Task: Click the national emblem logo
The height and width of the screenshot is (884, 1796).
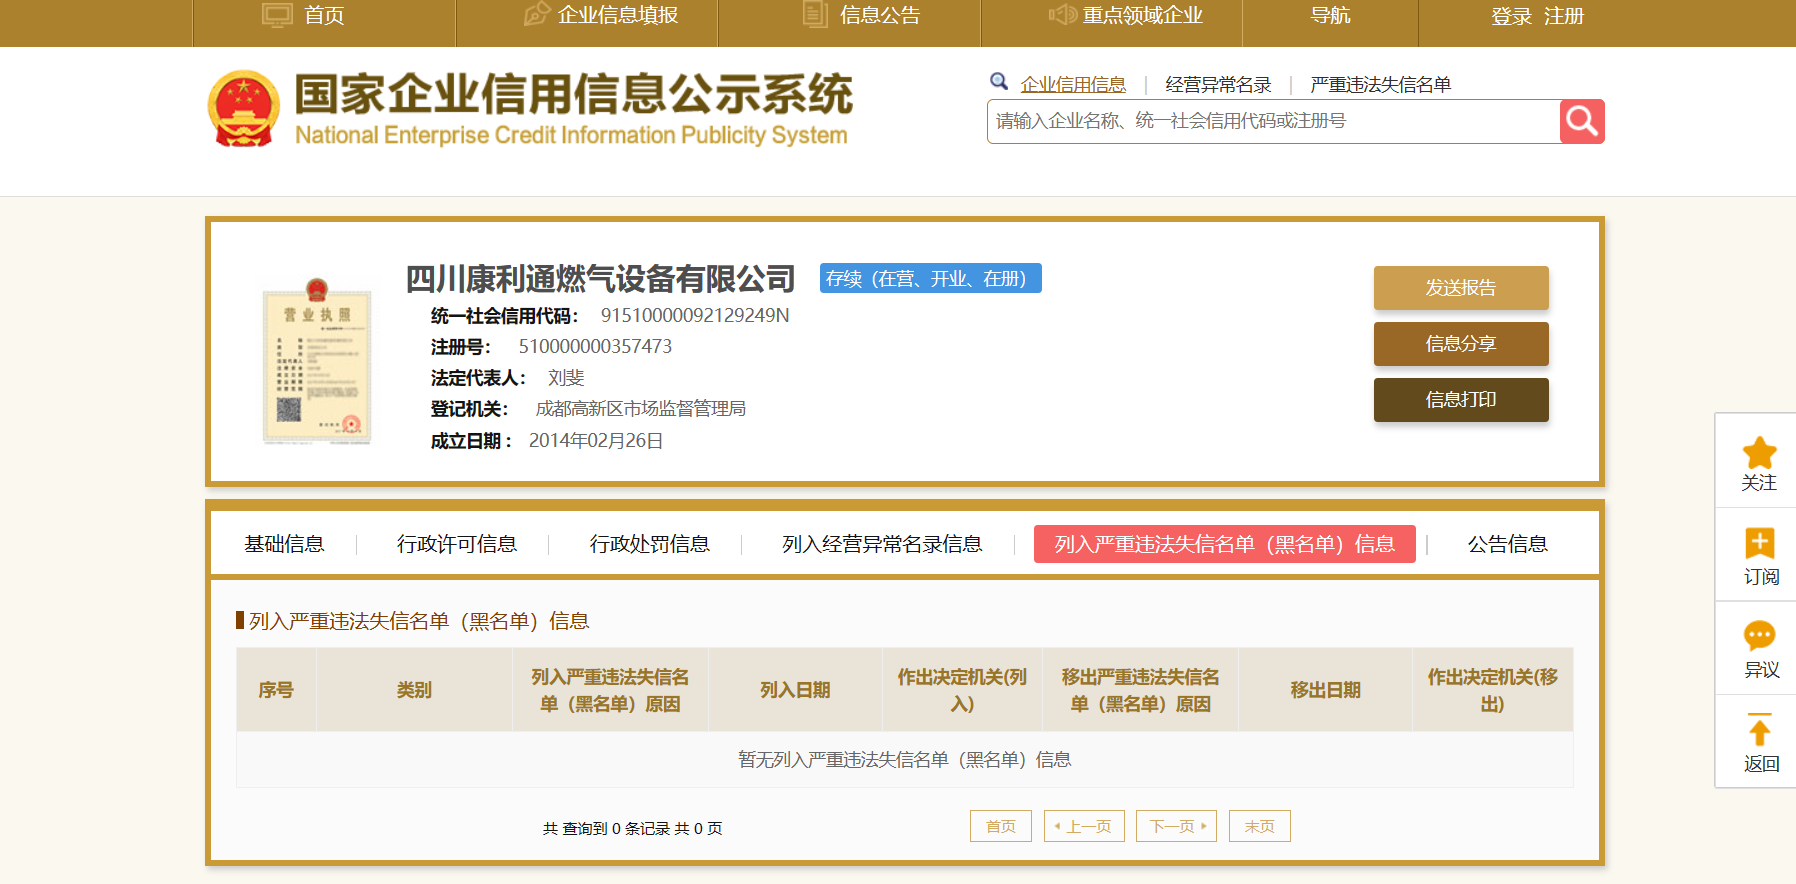Action: [x=243, y=108]
